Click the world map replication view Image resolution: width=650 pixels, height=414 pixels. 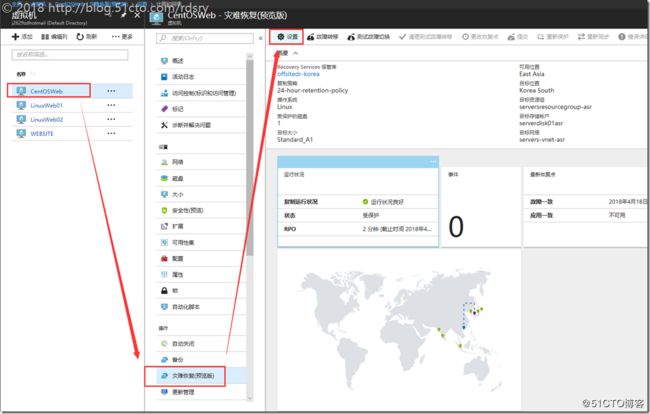point(398,329)
